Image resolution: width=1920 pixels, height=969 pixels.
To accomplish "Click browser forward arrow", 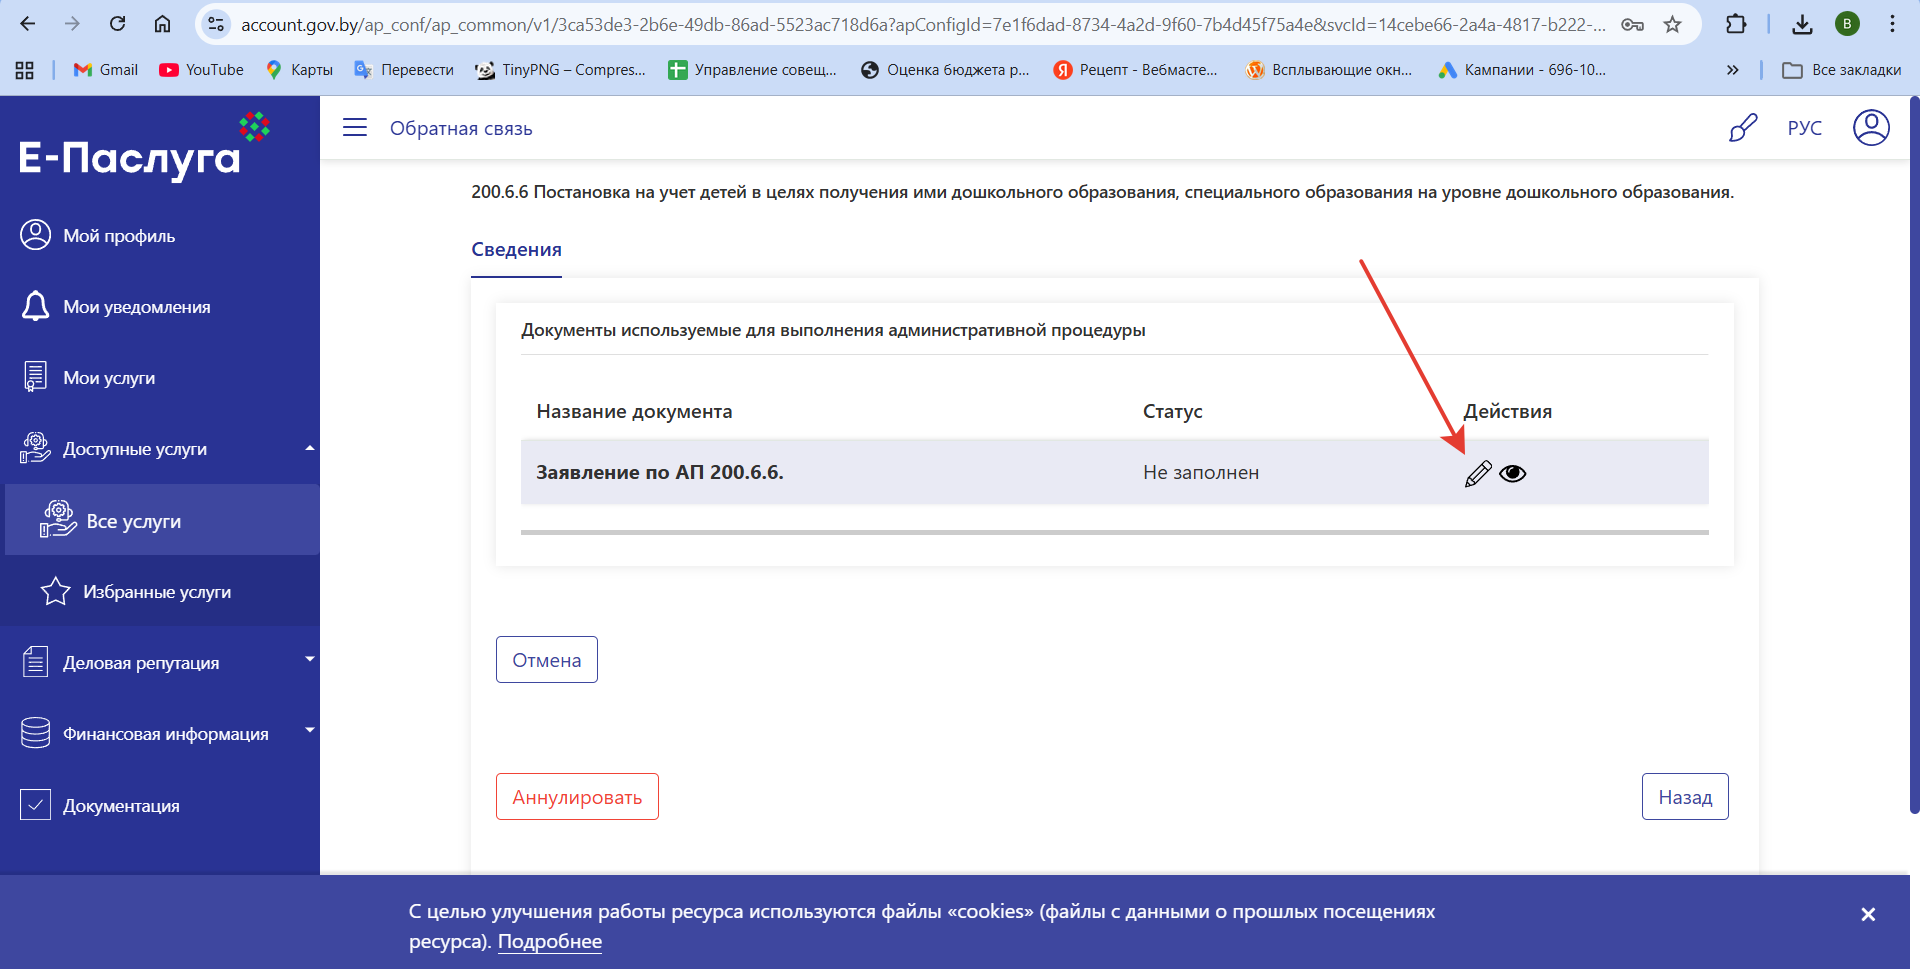I will [x=72, y=24].
